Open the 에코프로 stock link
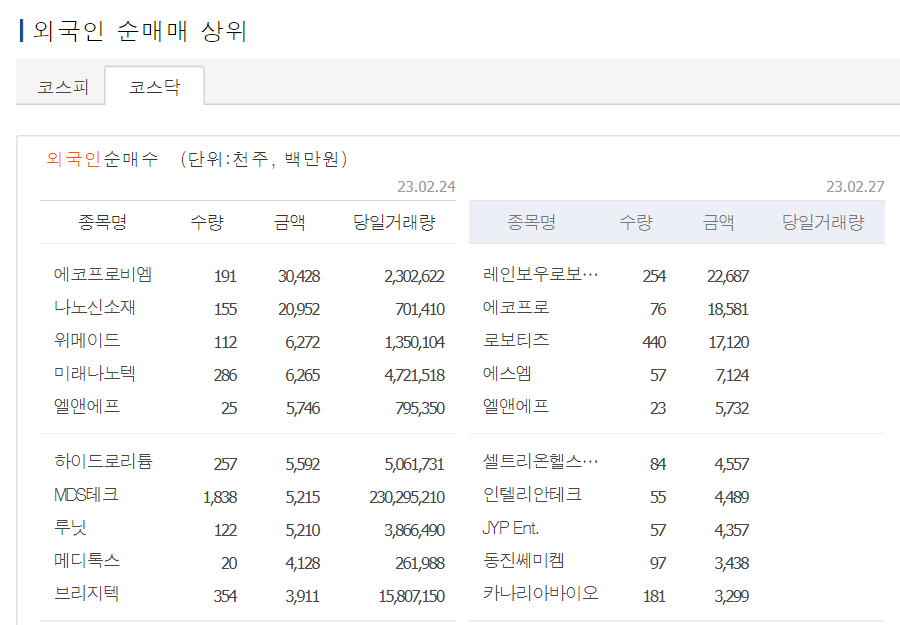Image resolution: width=900 pixels, height=625 pixels. tap(515, 308)
